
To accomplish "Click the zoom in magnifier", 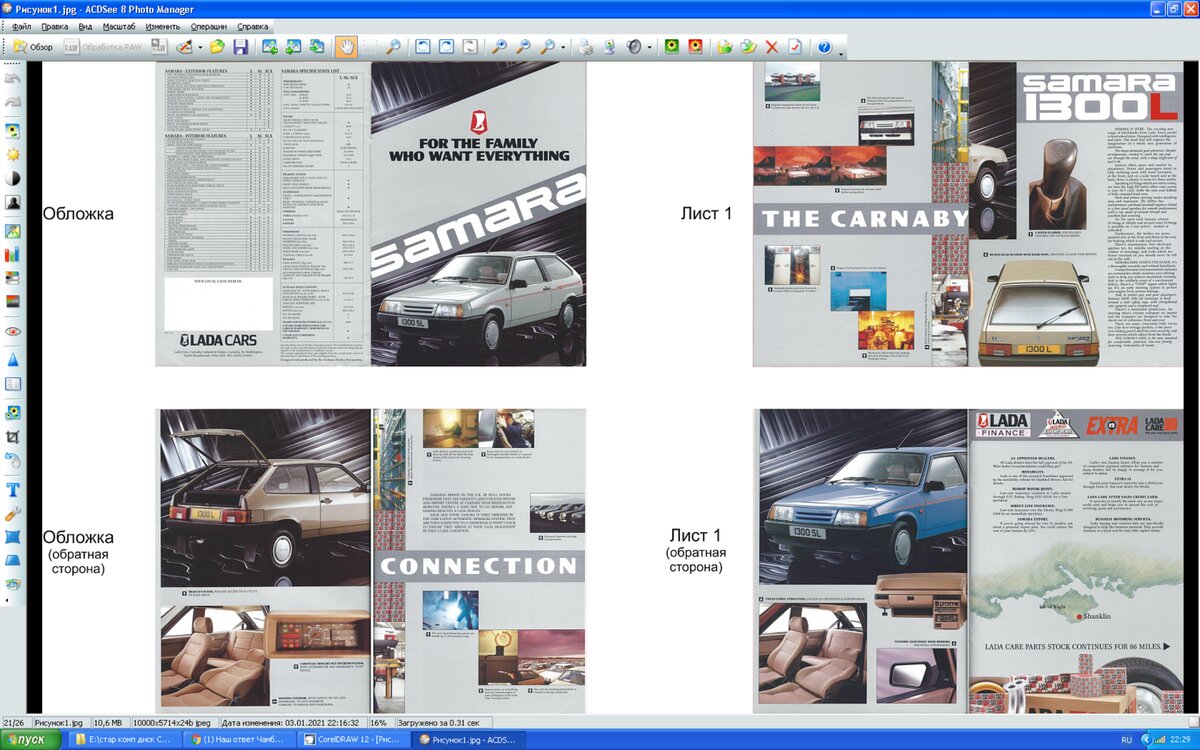I will point(500,47).
